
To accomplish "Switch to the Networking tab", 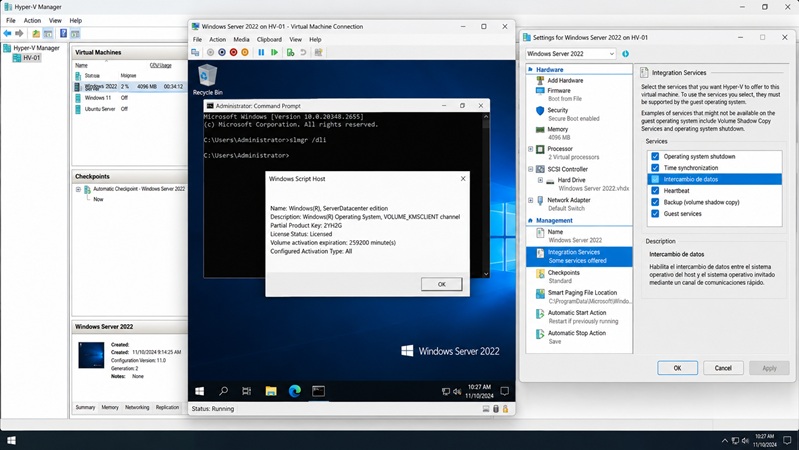I will coord(137,407).
